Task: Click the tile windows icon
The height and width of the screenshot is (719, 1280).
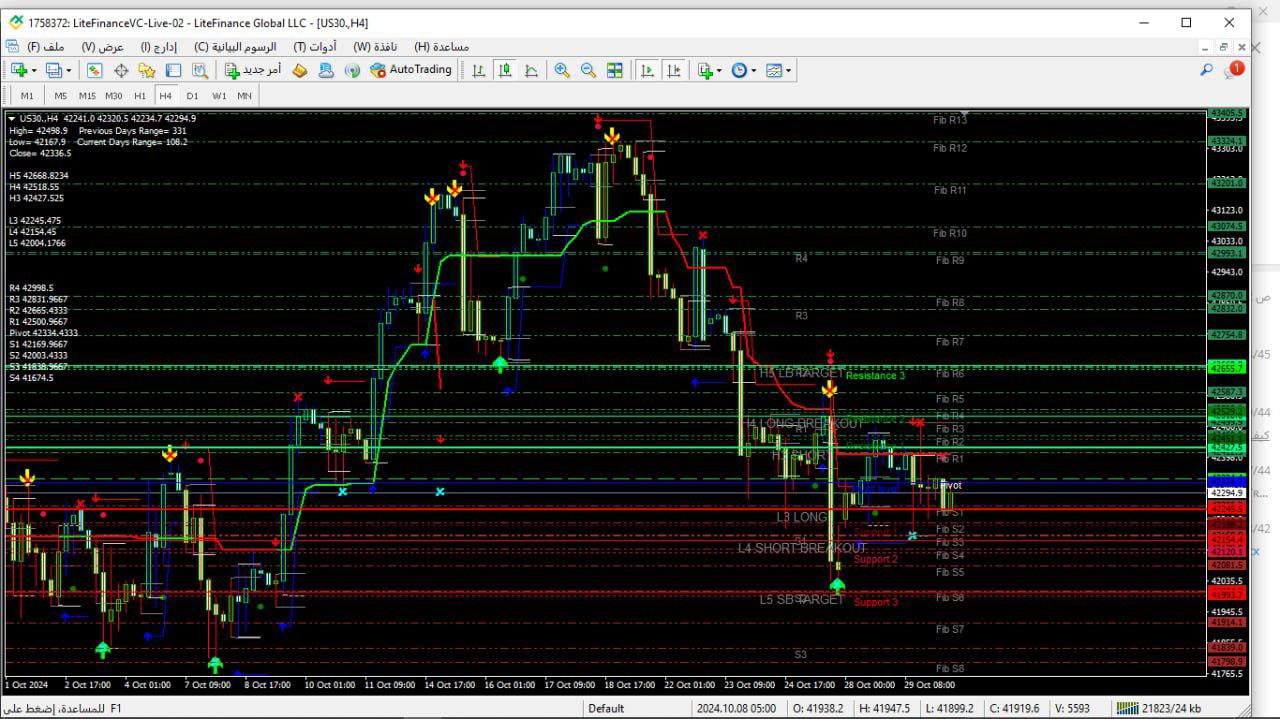Action: (x=615, y=70)
